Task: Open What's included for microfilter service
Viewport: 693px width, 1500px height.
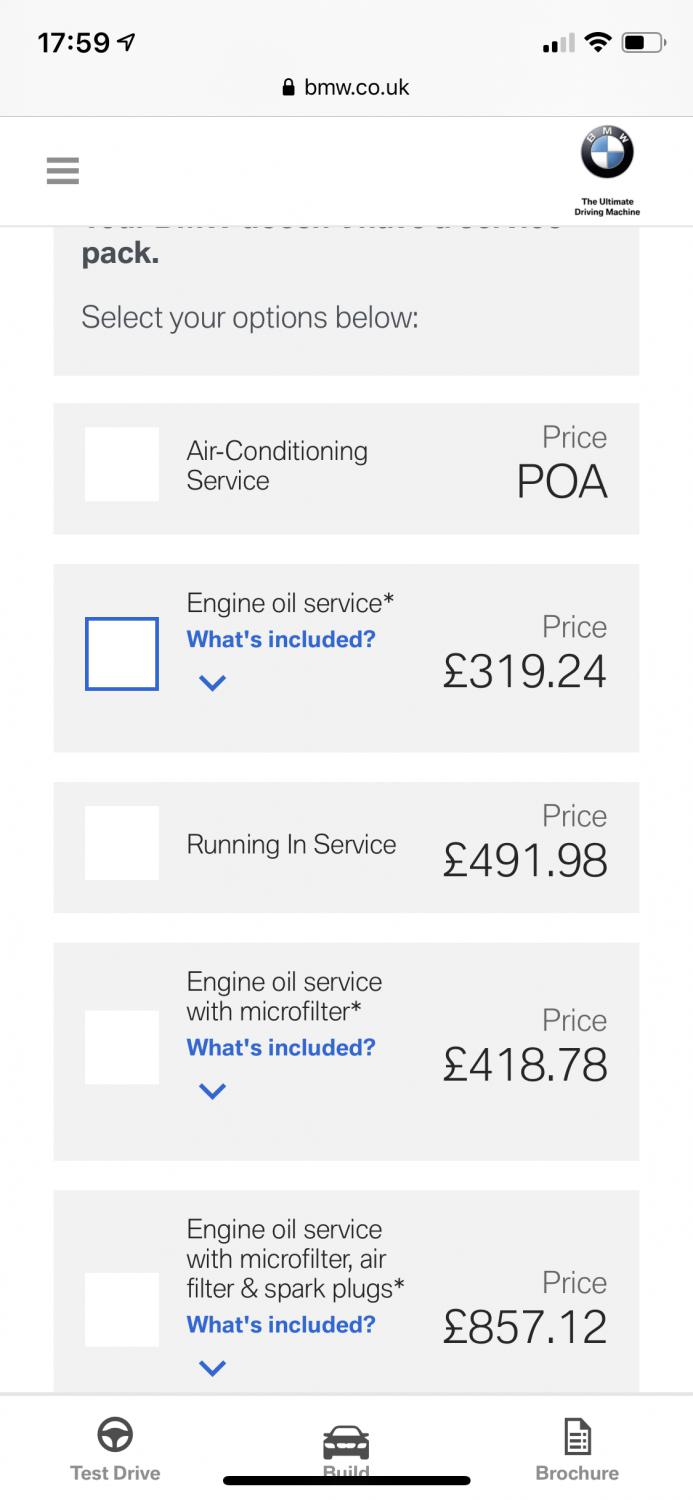Action: [x=281, y=1047]
